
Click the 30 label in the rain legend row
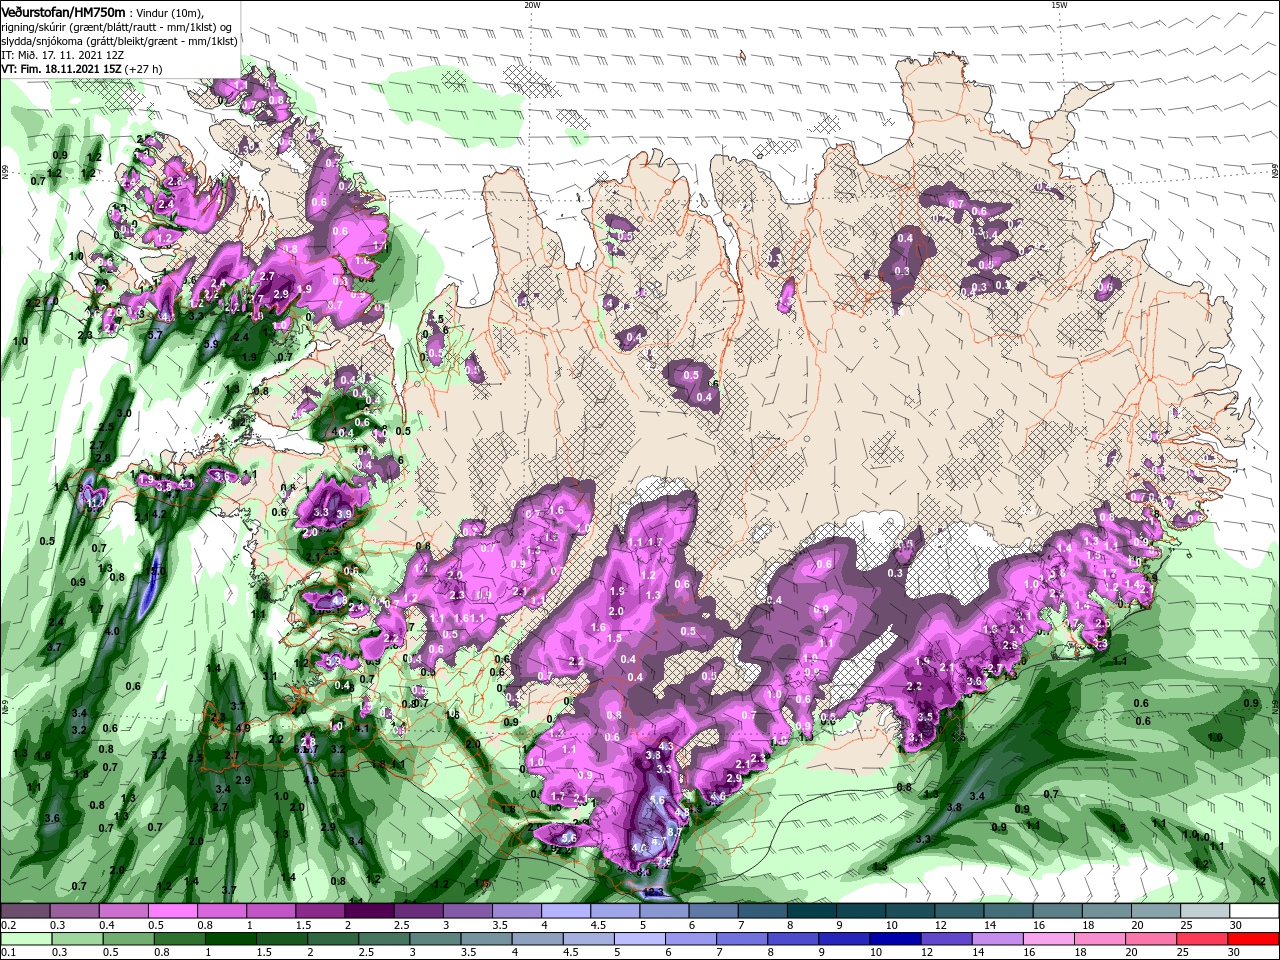pyautogui.click(x=1233, y=952)
